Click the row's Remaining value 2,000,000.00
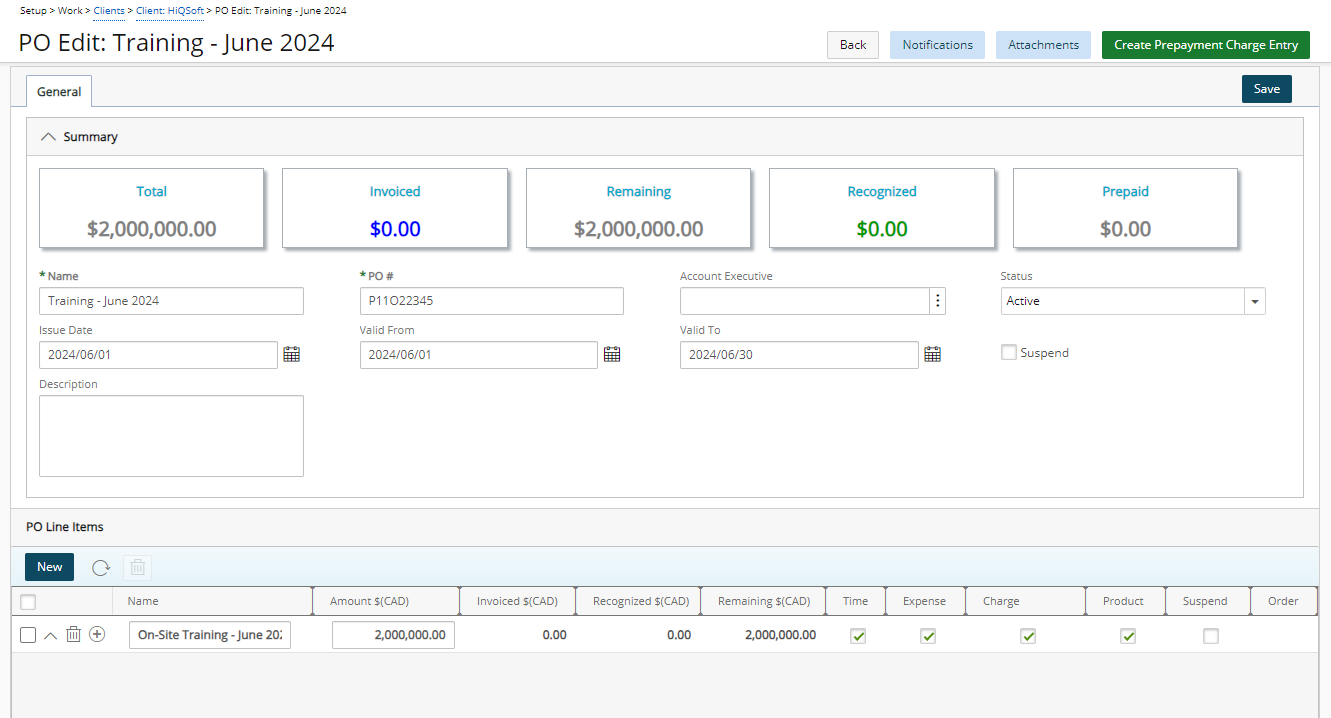This screenshot has width=1331, height=718. click(x=780, y=635)
